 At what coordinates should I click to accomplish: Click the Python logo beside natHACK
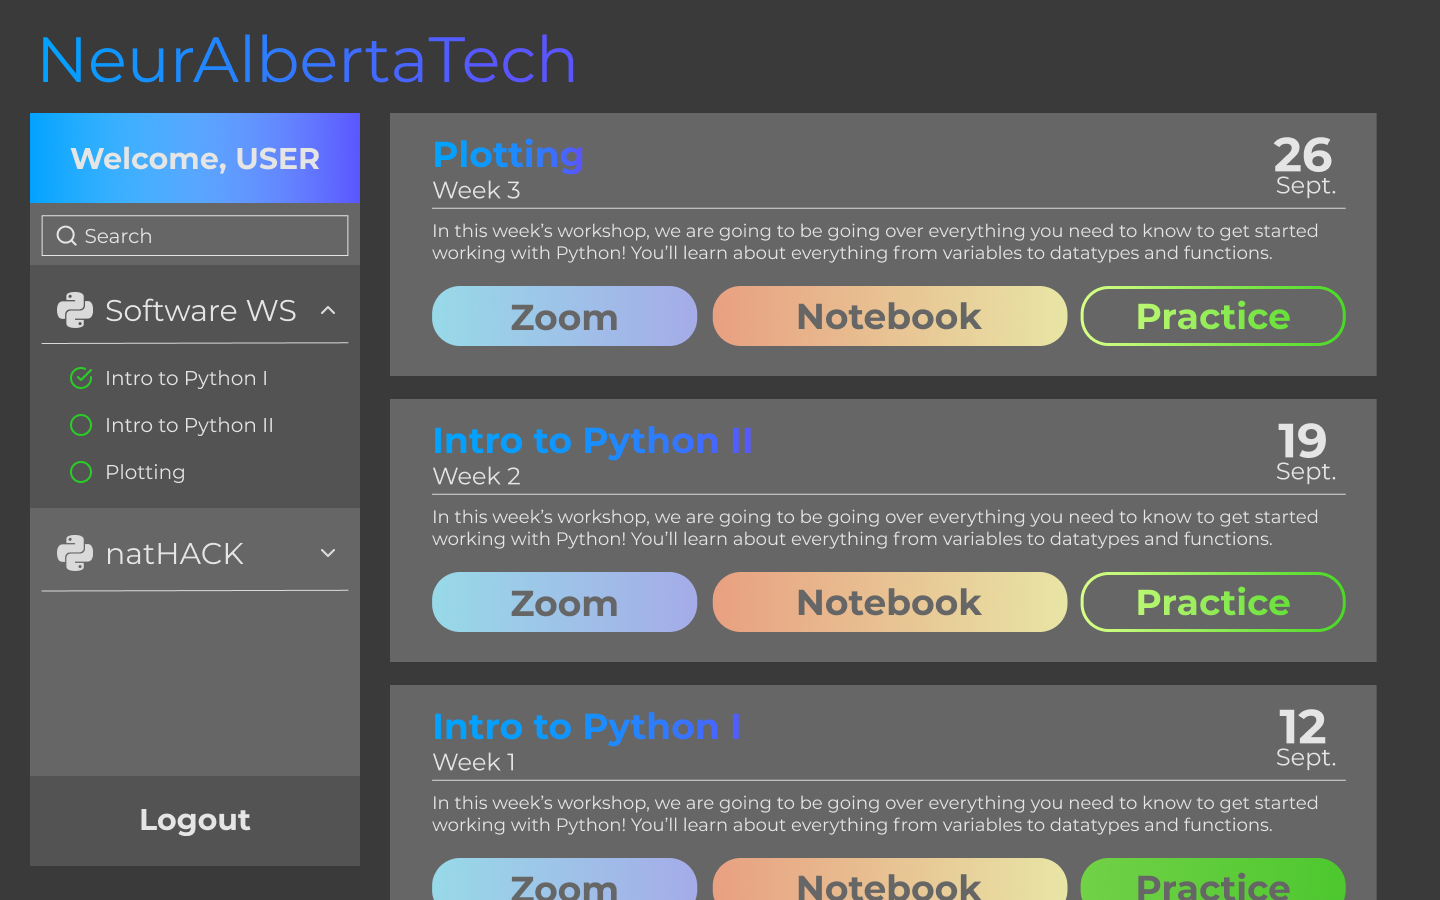pos(75,553)
